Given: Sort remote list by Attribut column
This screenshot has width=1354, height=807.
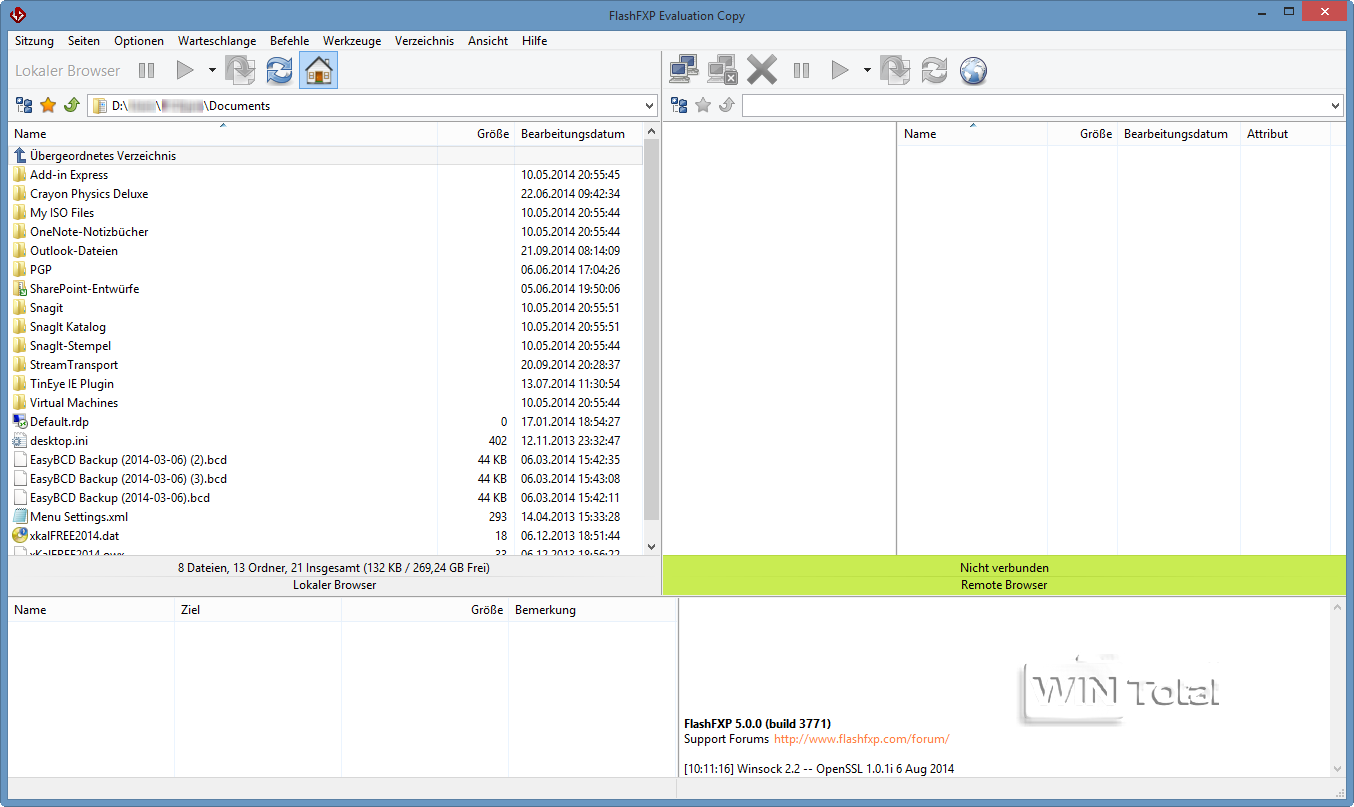Looking at the screenshot, I should (x=1285, y=134).
